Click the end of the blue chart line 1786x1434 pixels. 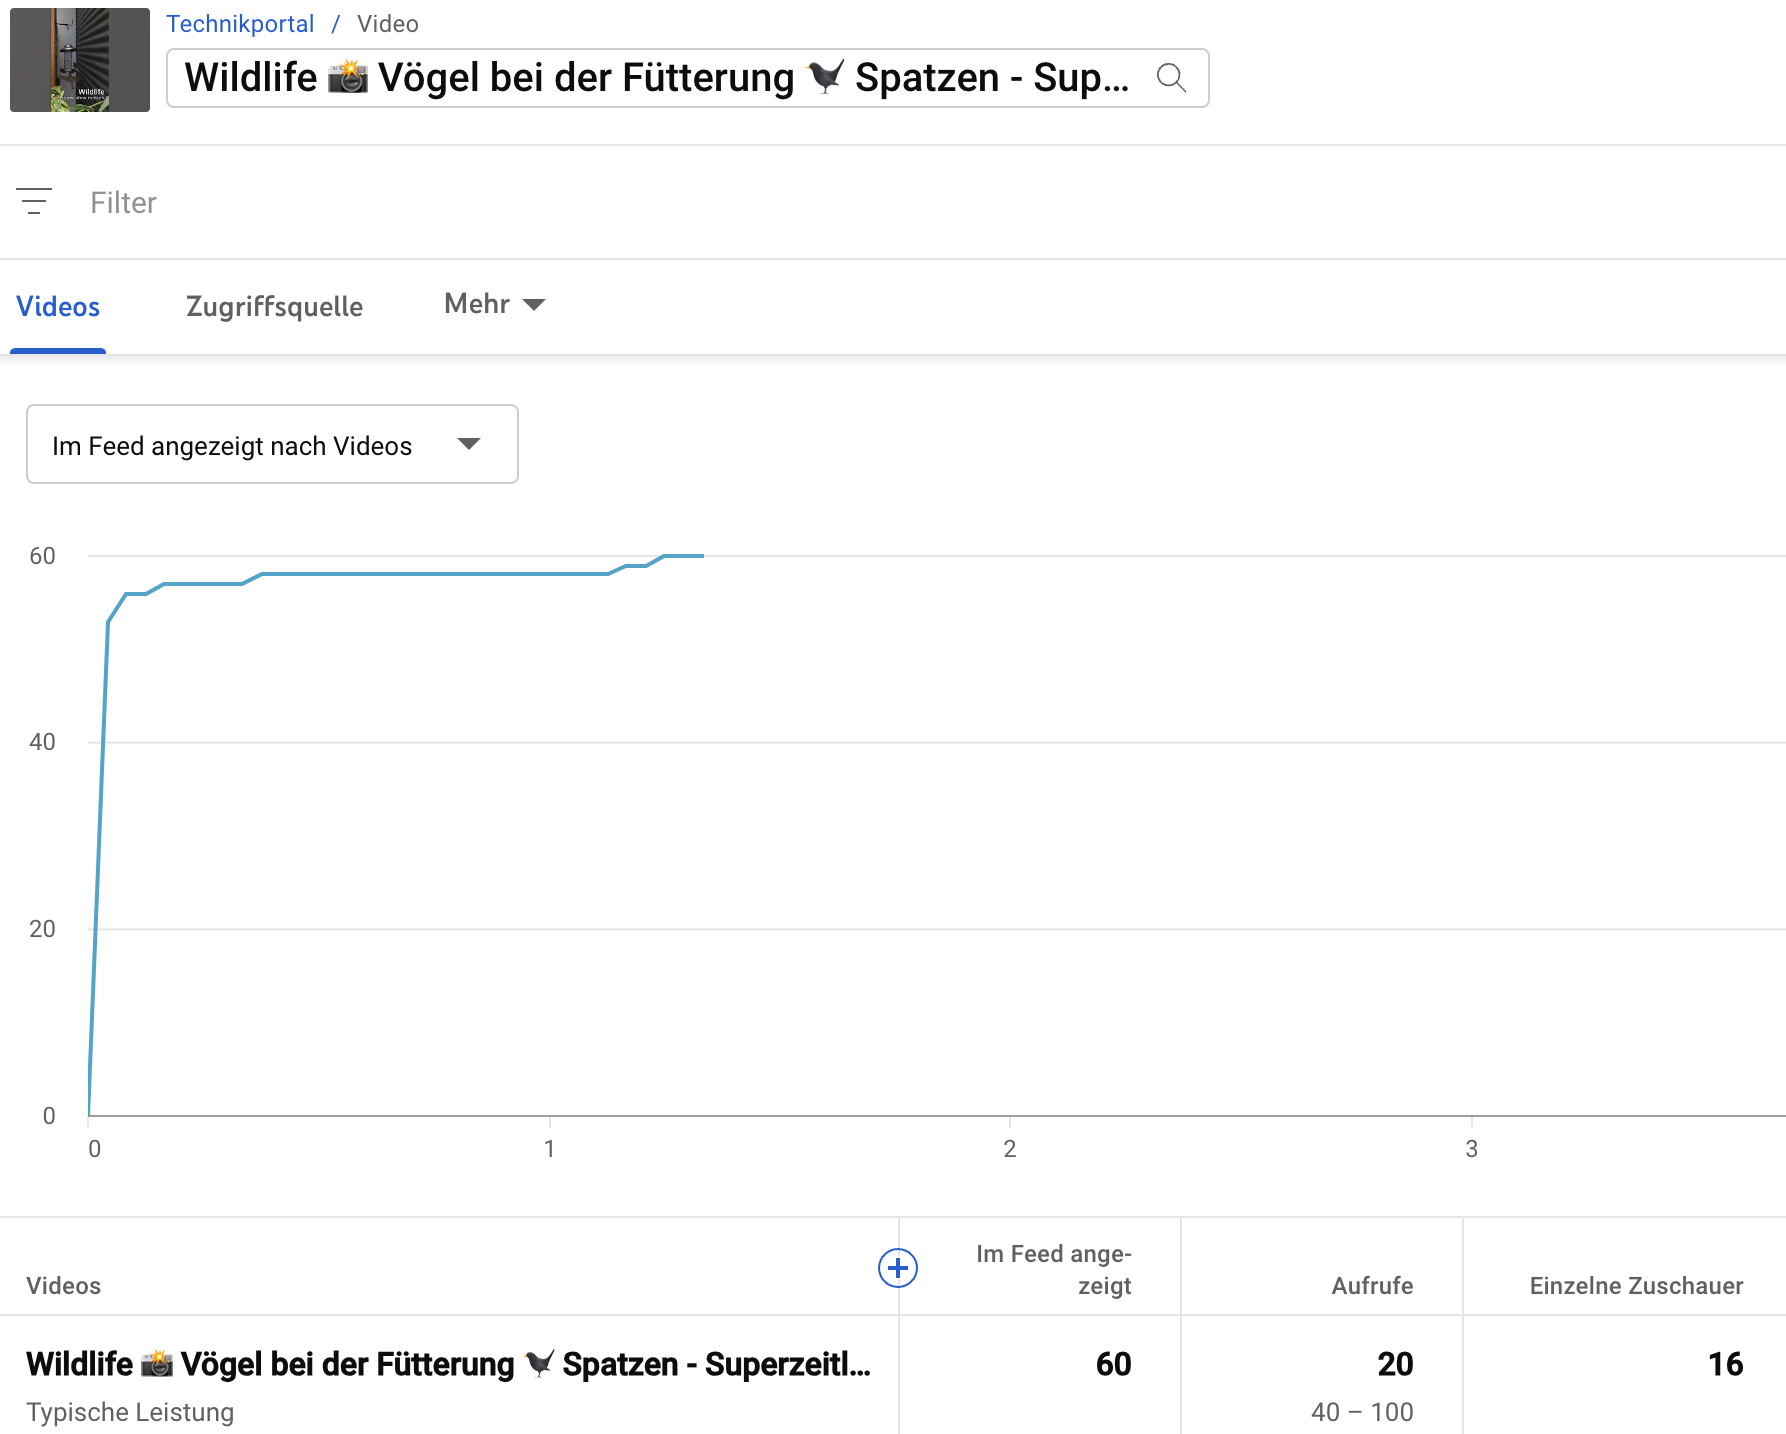pos(702,556)
